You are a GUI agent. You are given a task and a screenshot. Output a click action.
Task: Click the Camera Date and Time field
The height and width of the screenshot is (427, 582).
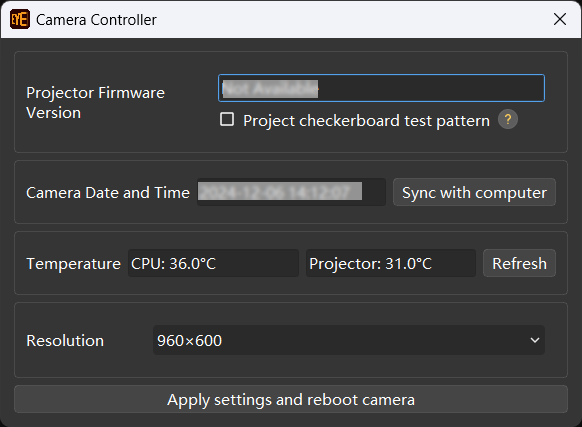[291, 192]
